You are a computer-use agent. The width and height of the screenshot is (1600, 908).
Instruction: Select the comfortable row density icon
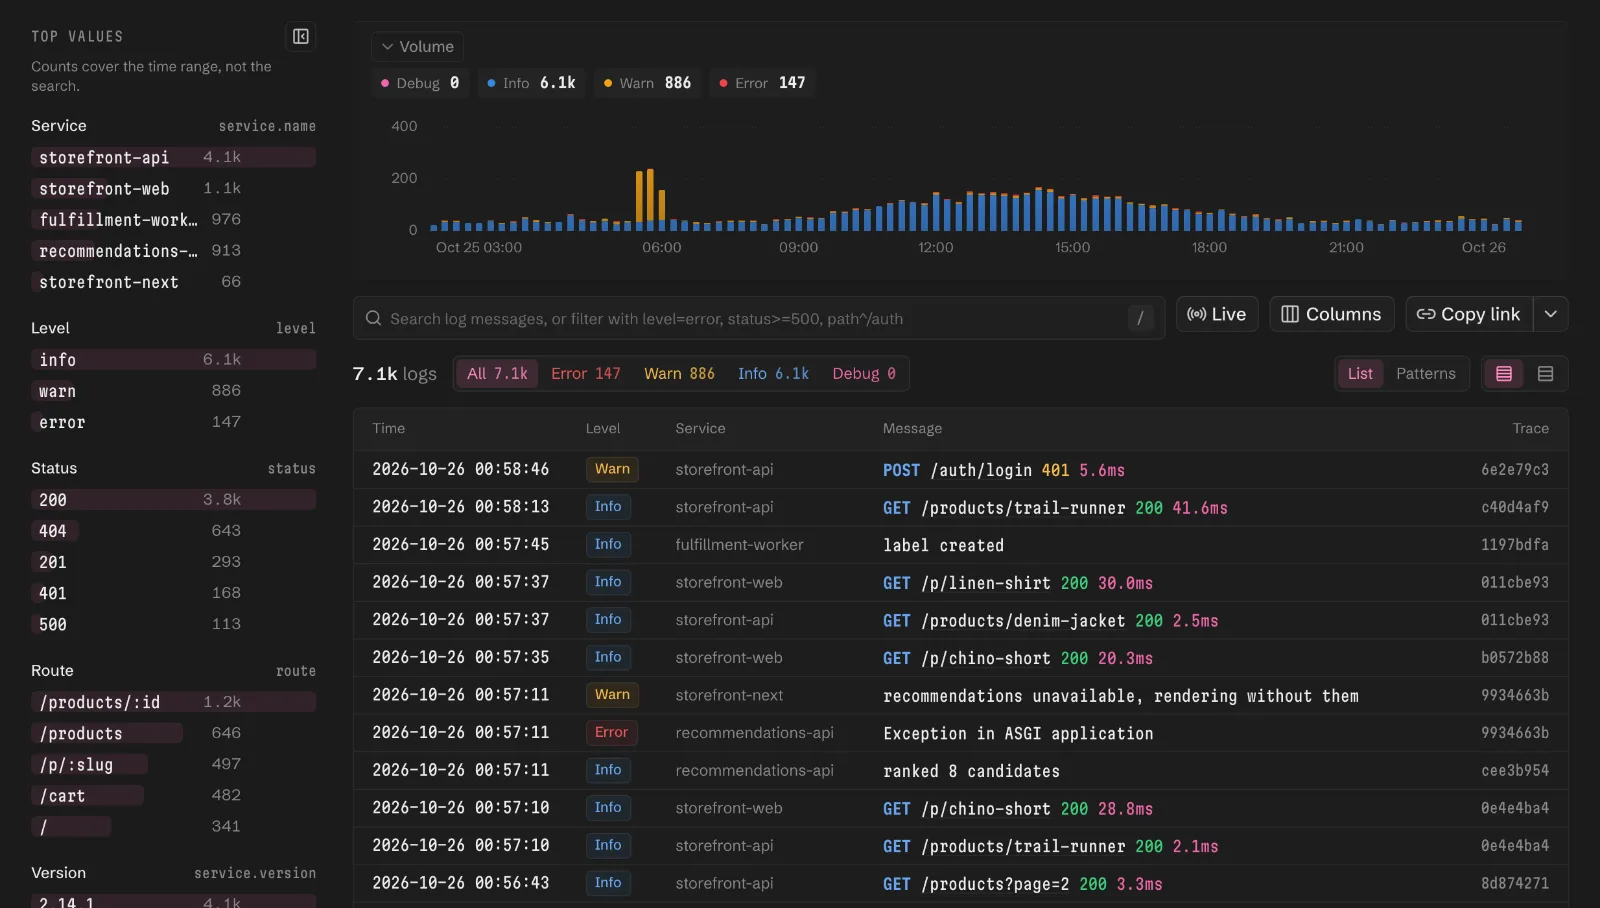(1504, 374)
